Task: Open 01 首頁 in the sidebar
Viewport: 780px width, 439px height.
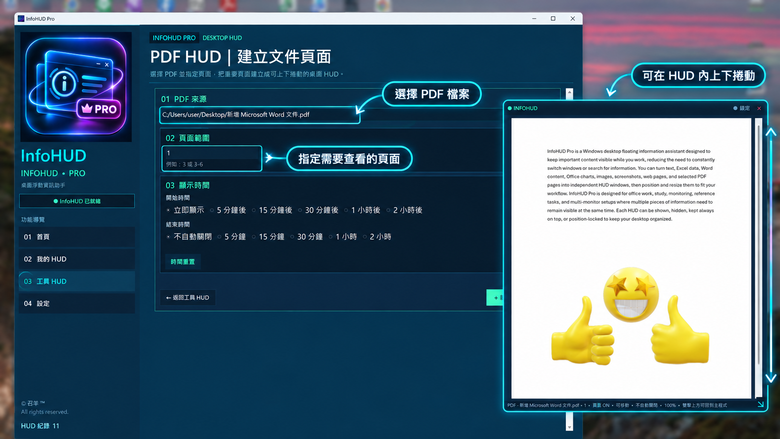Action: click(77, 237)
